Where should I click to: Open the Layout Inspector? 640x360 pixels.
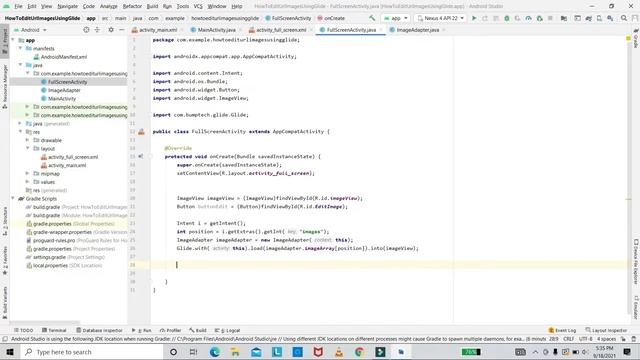tap(606, 330)
